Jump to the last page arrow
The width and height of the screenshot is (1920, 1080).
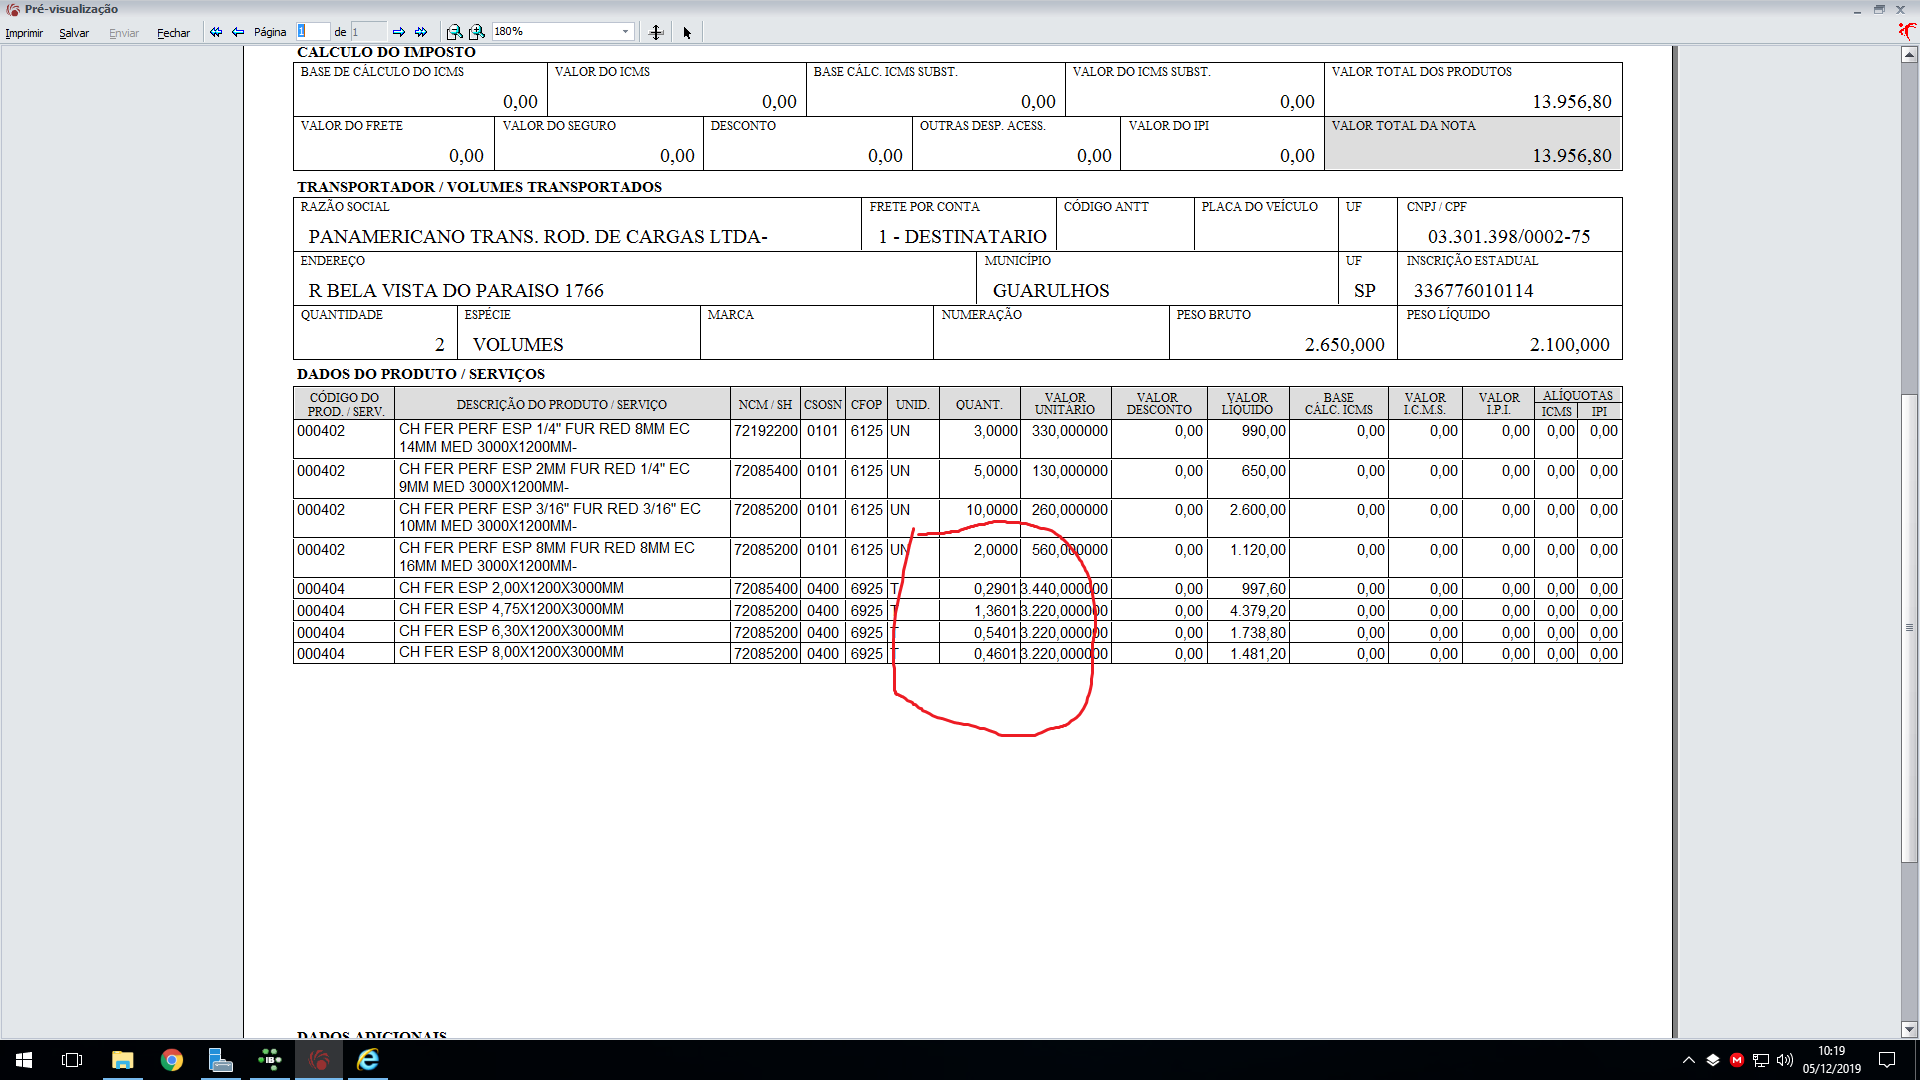point(421,32)
